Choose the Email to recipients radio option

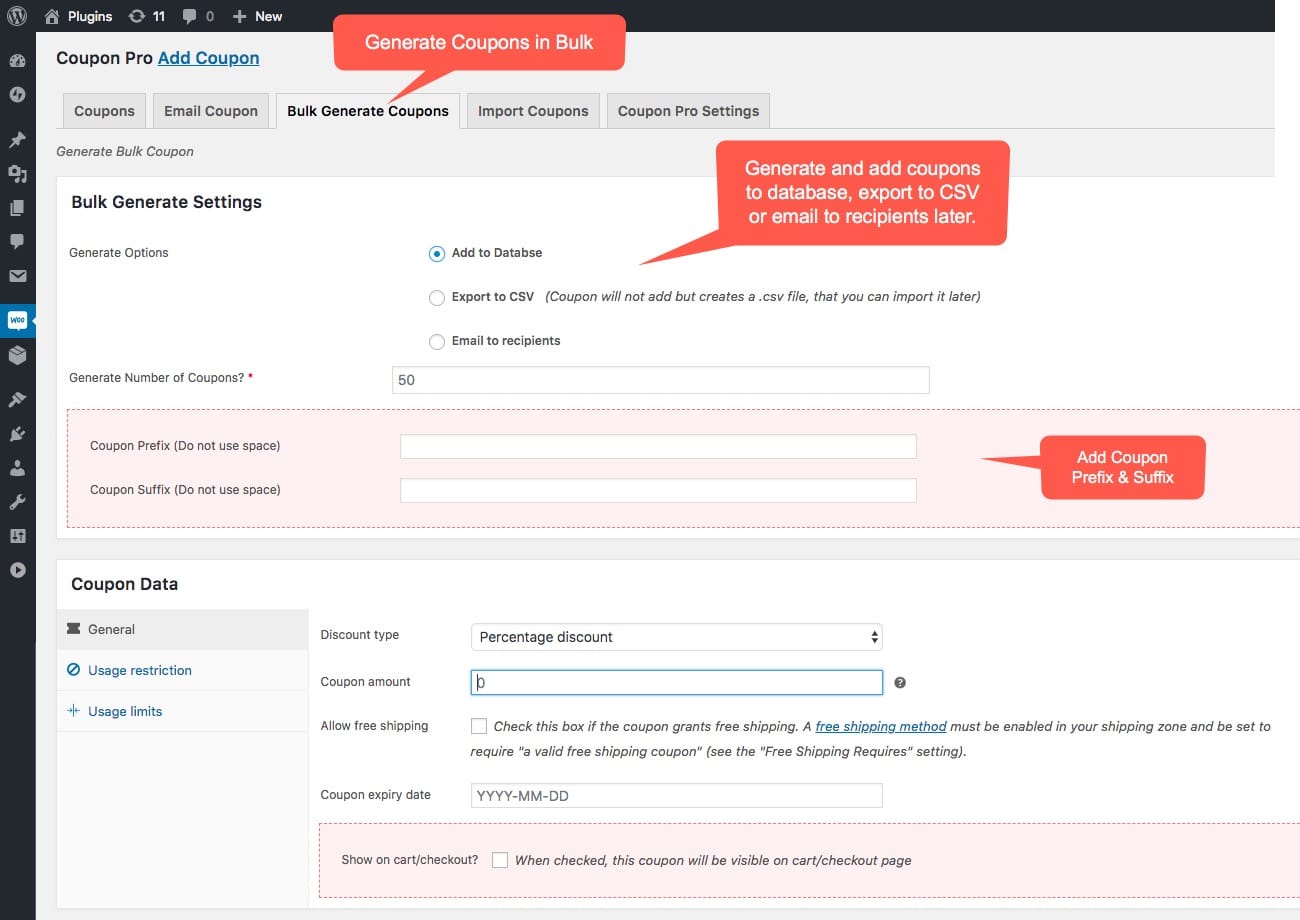tap(437, 342)
